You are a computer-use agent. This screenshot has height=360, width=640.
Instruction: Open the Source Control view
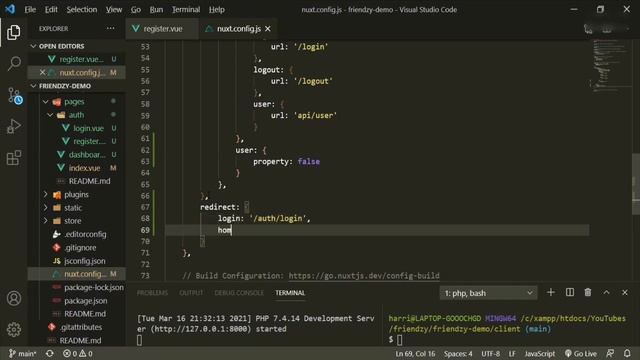click(14, 96)
